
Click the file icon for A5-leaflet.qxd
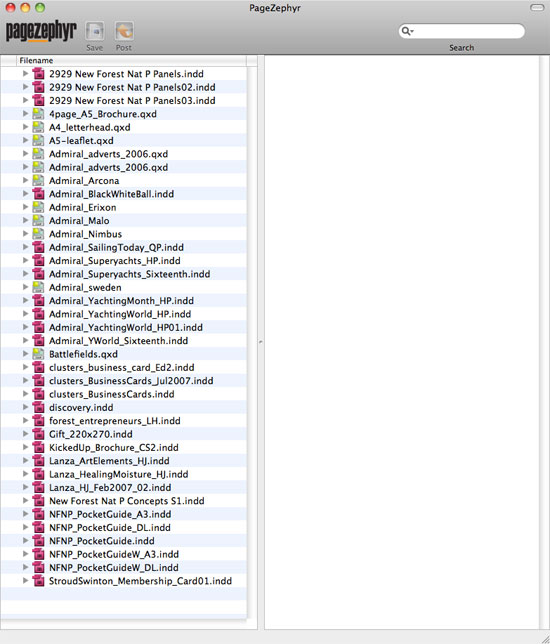(38, 140)
